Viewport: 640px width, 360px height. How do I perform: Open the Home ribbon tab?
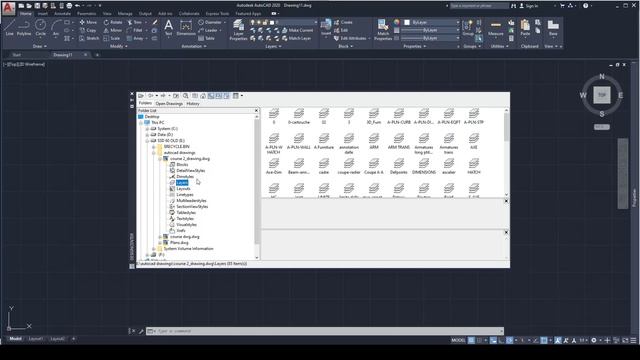(x=25, y=13)
